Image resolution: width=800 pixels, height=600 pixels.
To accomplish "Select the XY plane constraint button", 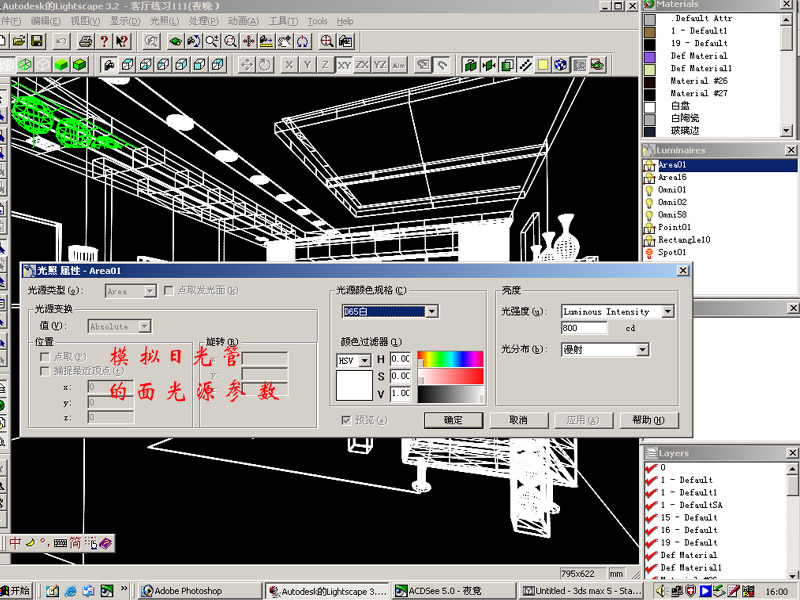I will pyautogui.click(x=344, y=65).
